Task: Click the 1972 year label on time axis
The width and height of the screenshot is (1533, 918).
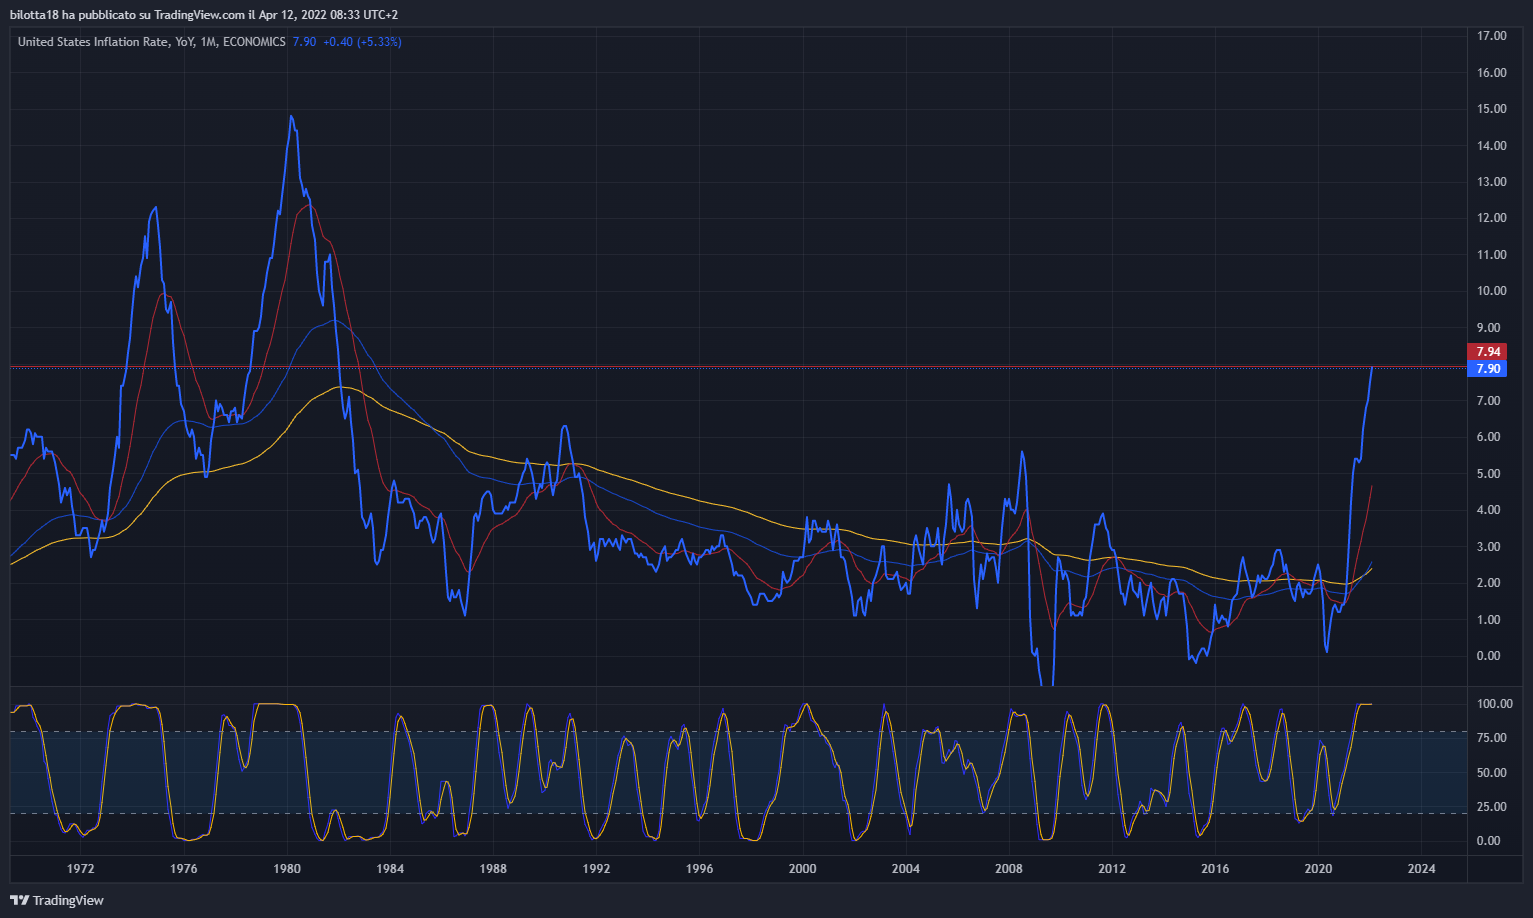Action: point(81,869)
